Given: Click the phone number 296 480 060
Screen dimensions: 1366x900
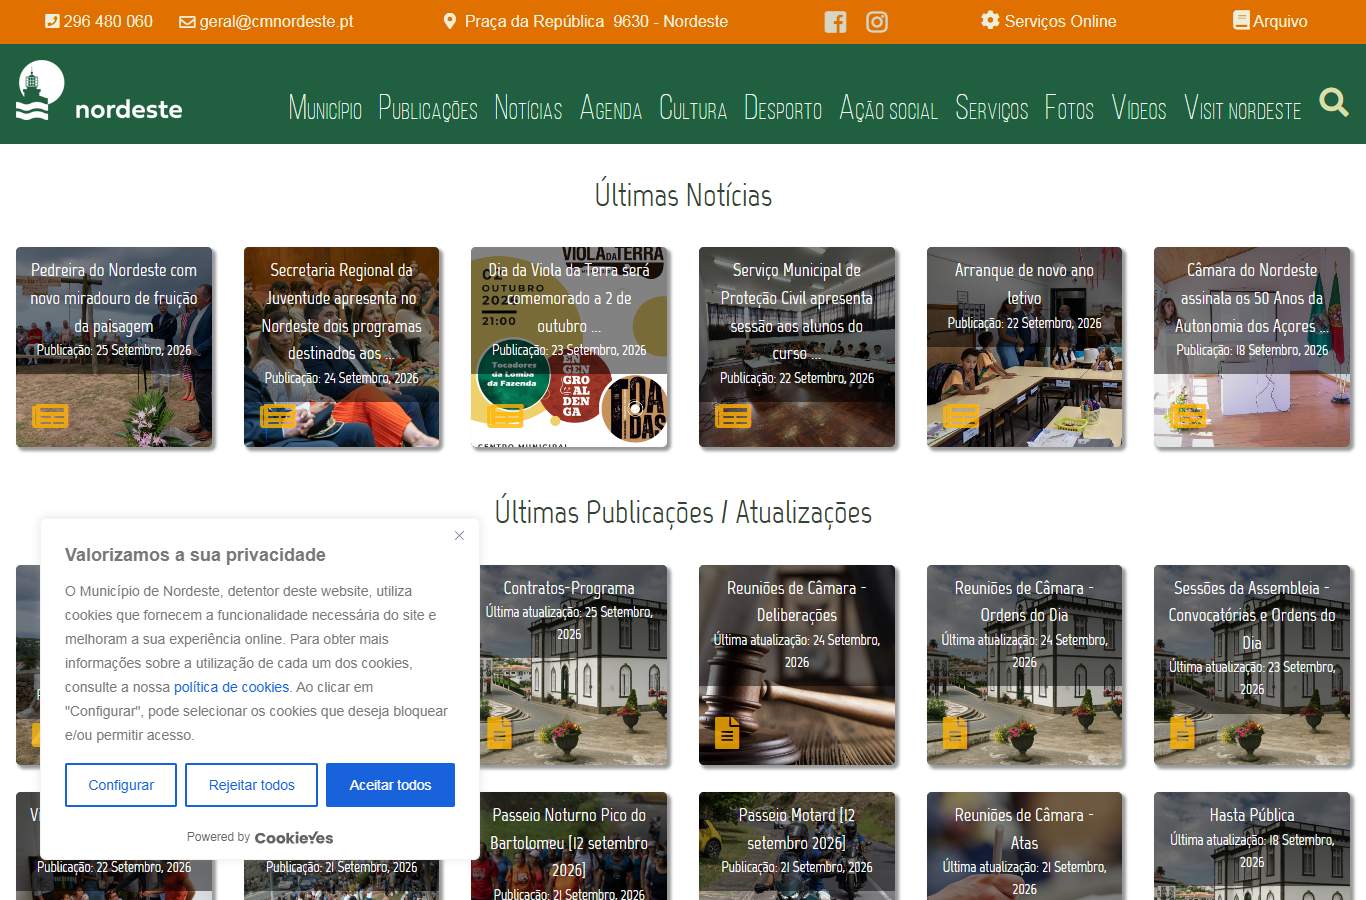Looking at the screenshot, I should point(99,21).
